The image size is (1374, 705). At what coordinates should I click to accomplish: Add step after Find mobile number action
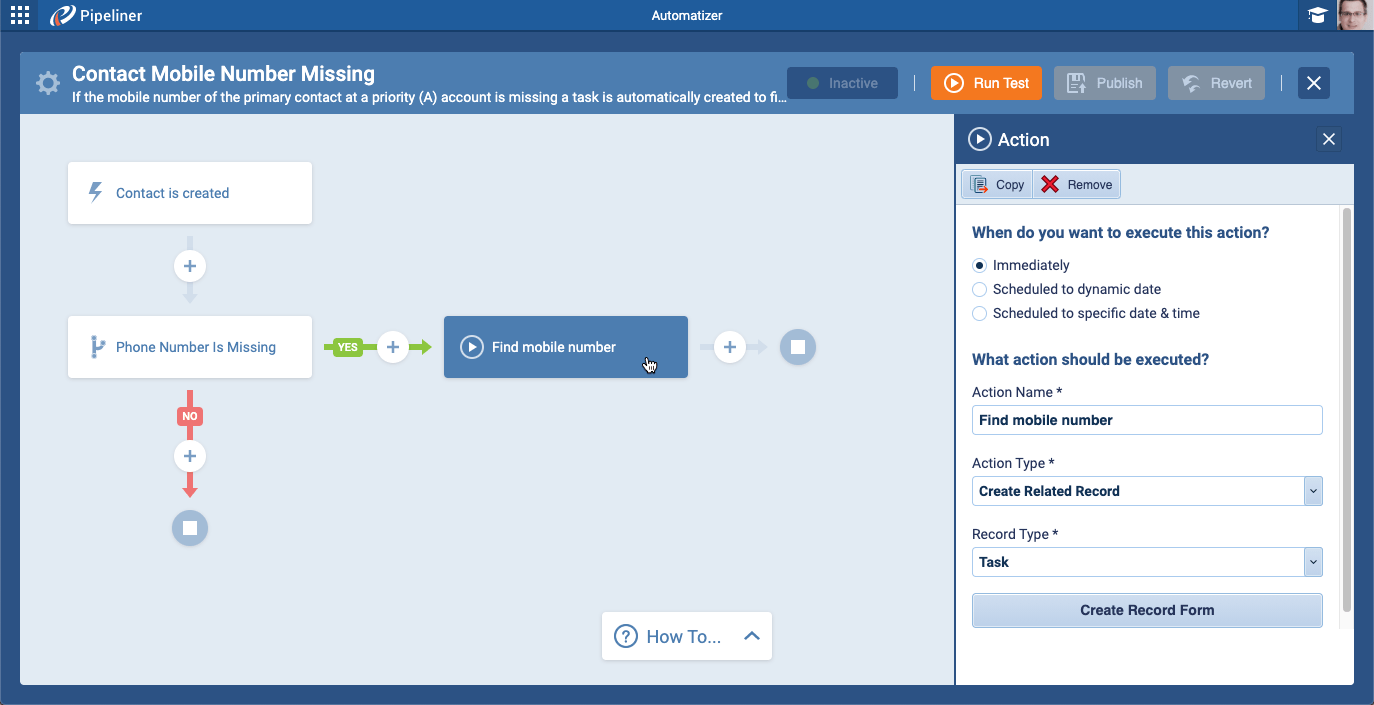(730, 347)
